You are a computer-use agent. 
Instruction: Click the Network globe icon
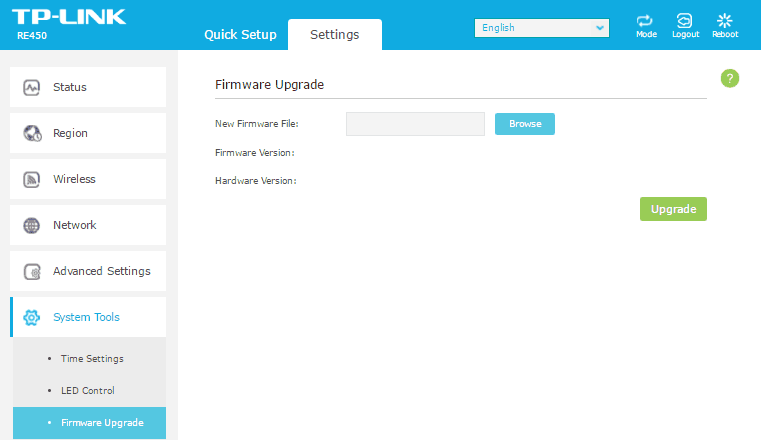coord(32,225)
